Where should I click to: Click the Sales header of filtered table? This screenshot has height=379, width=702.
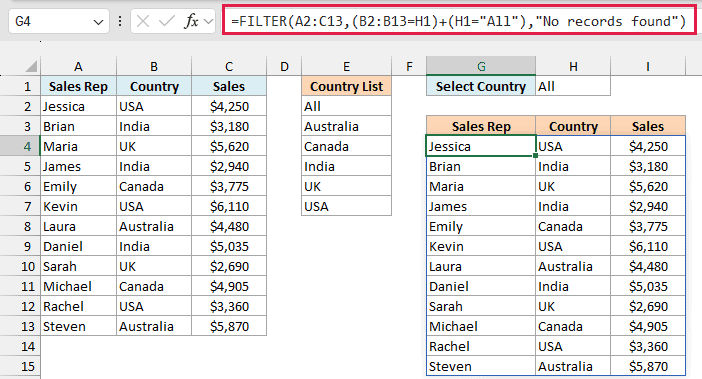(x=648, y=126)
